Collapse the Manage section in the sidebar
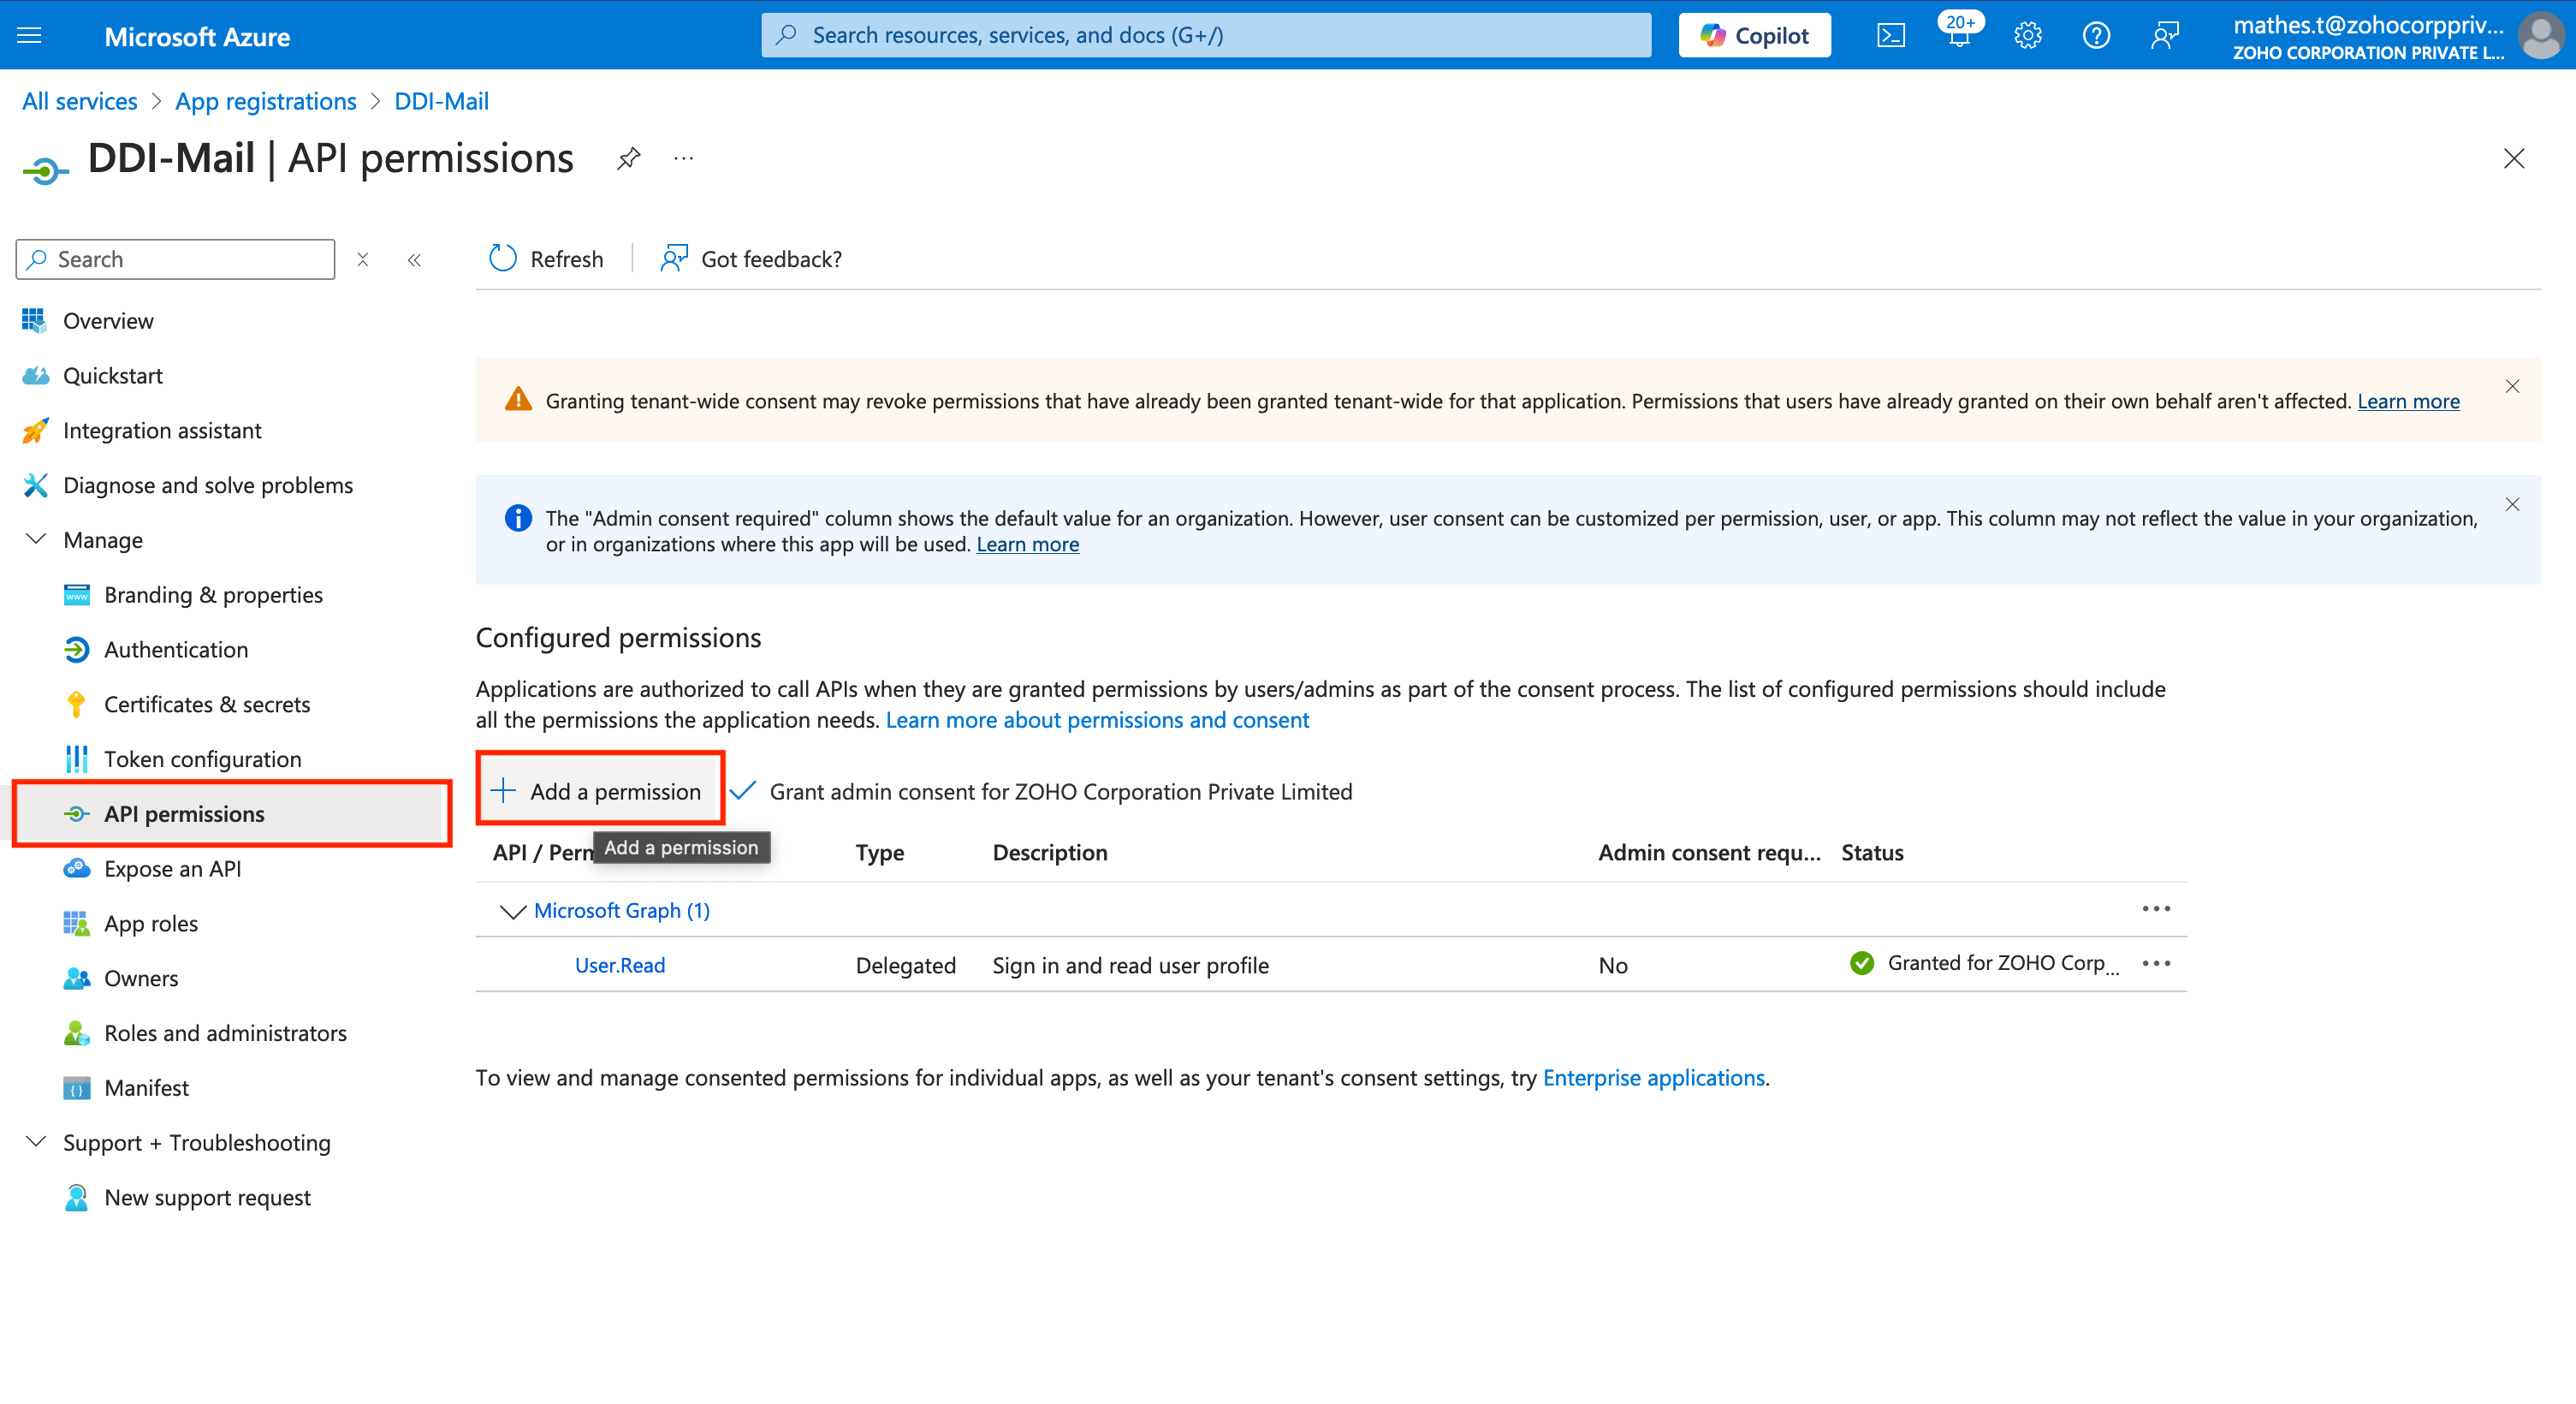The width and height of the screenshot is (2576, 1404). pyautogui.click(x=36, y=540)
